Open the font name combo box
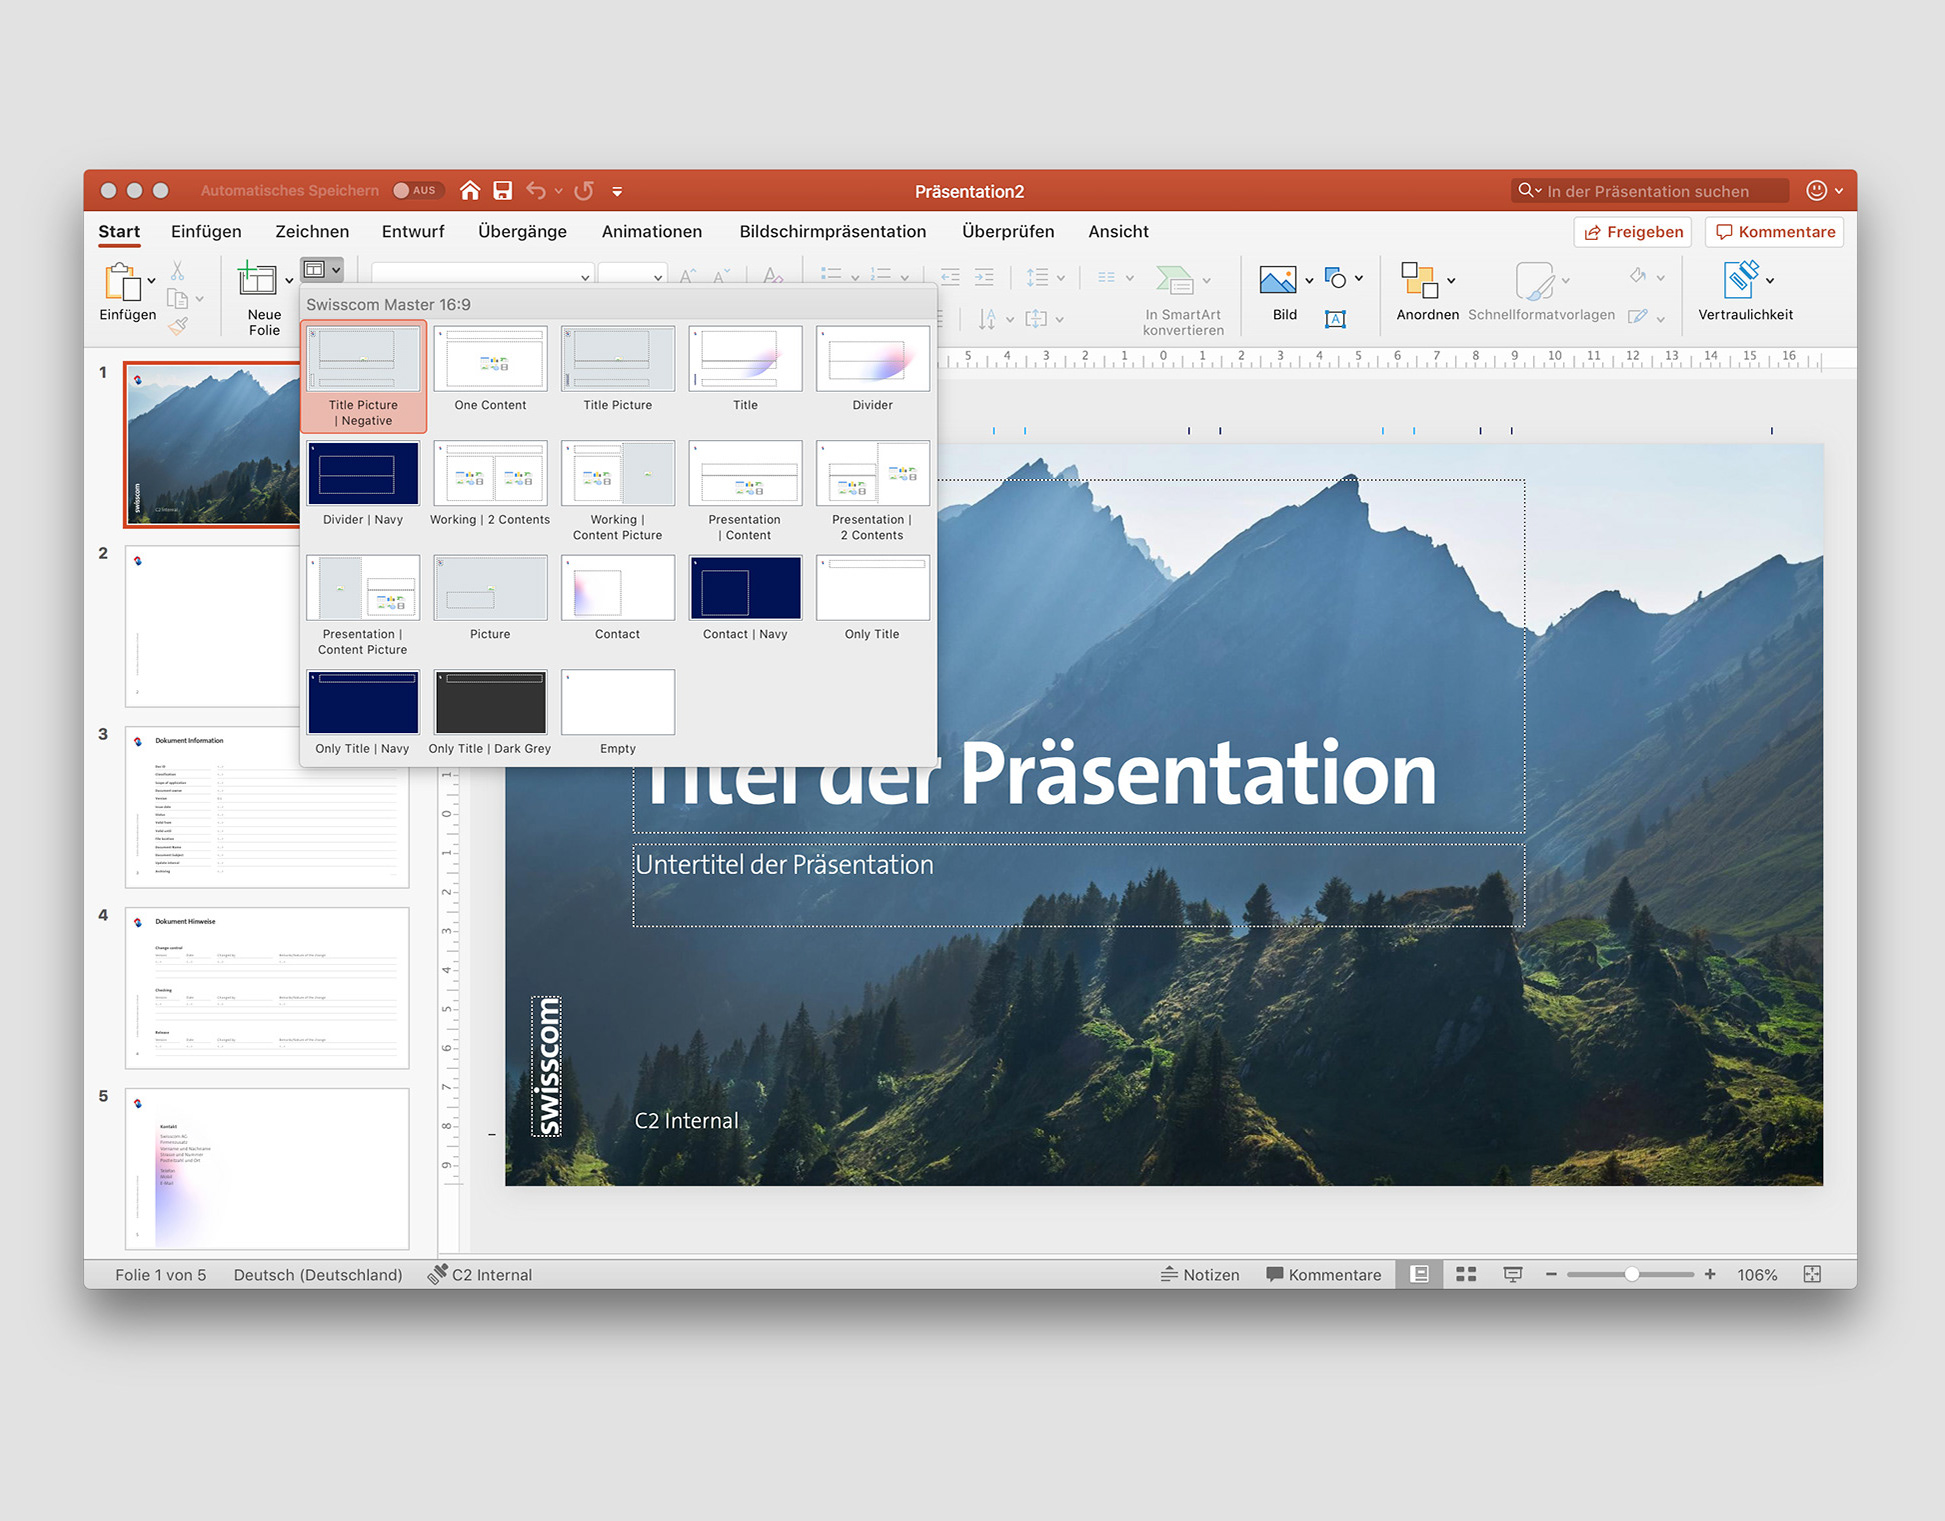Screen dimensions: 1945x1521 pyautogui.click(x=483, y=275)
